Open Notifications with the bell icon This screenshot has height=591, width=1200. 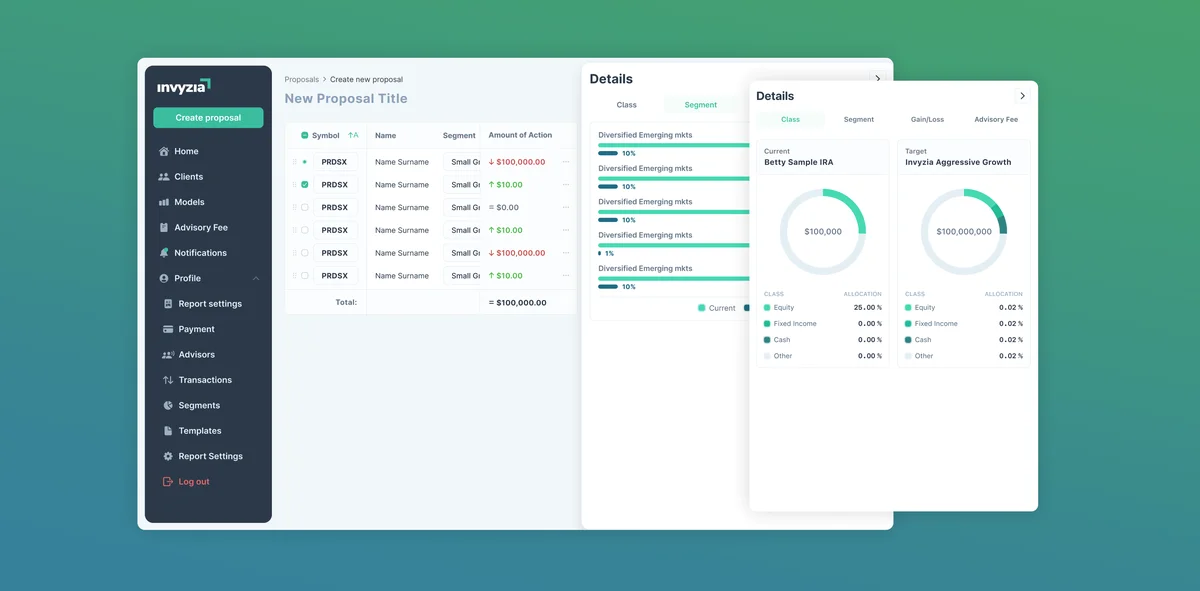[164, 253]
